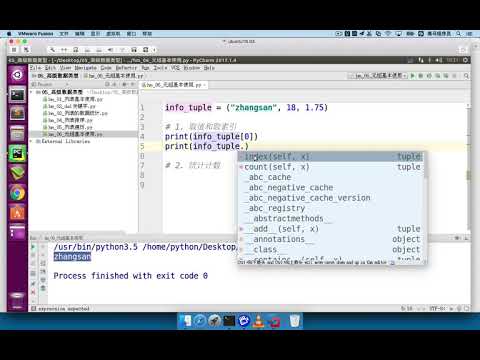Open the Tools menu
Viewport: 480px width, 360px height.
(x=160, y=68)
